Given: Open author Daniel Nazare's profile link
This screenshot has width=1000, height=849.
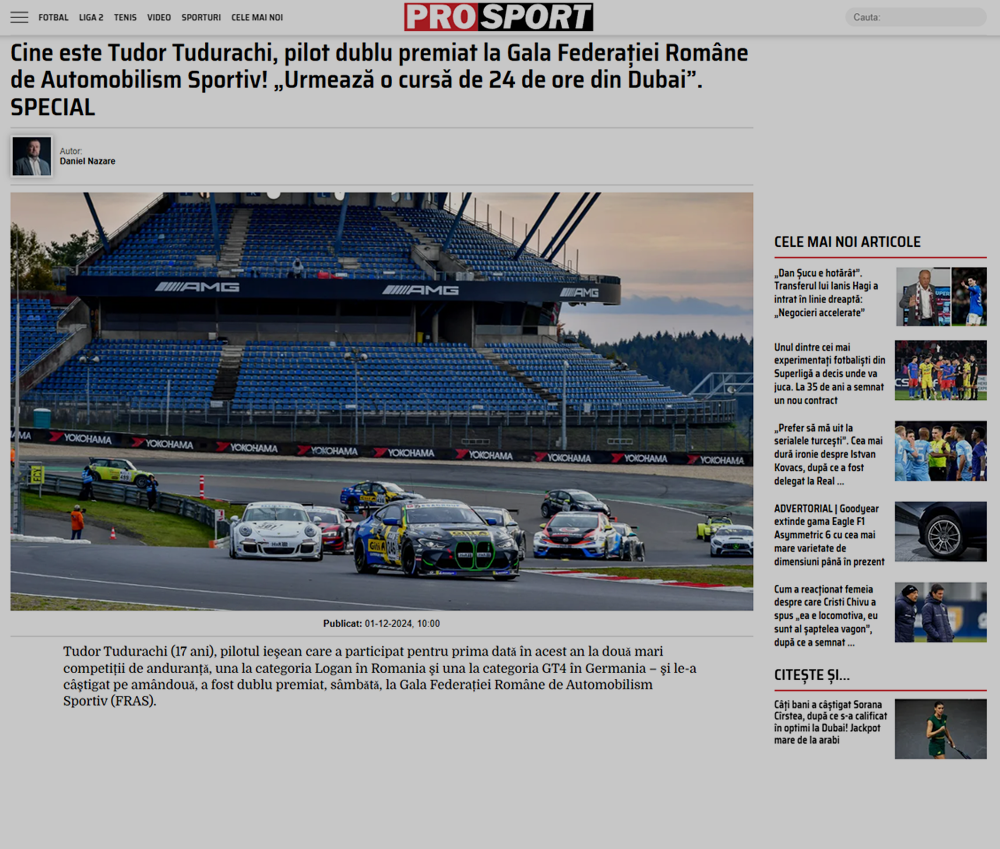Looking at the screenshot, I should point(87,161).
